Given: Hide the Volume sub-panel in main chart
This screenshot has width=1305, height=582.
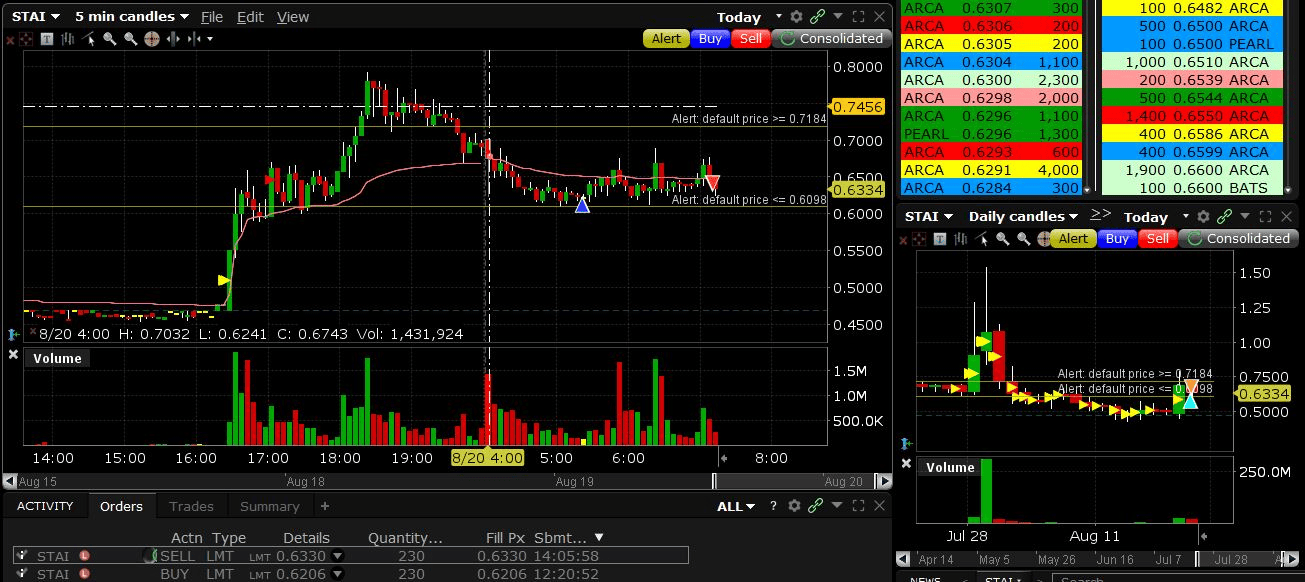Looking at the screenshot, I should (x=13, y=355).
